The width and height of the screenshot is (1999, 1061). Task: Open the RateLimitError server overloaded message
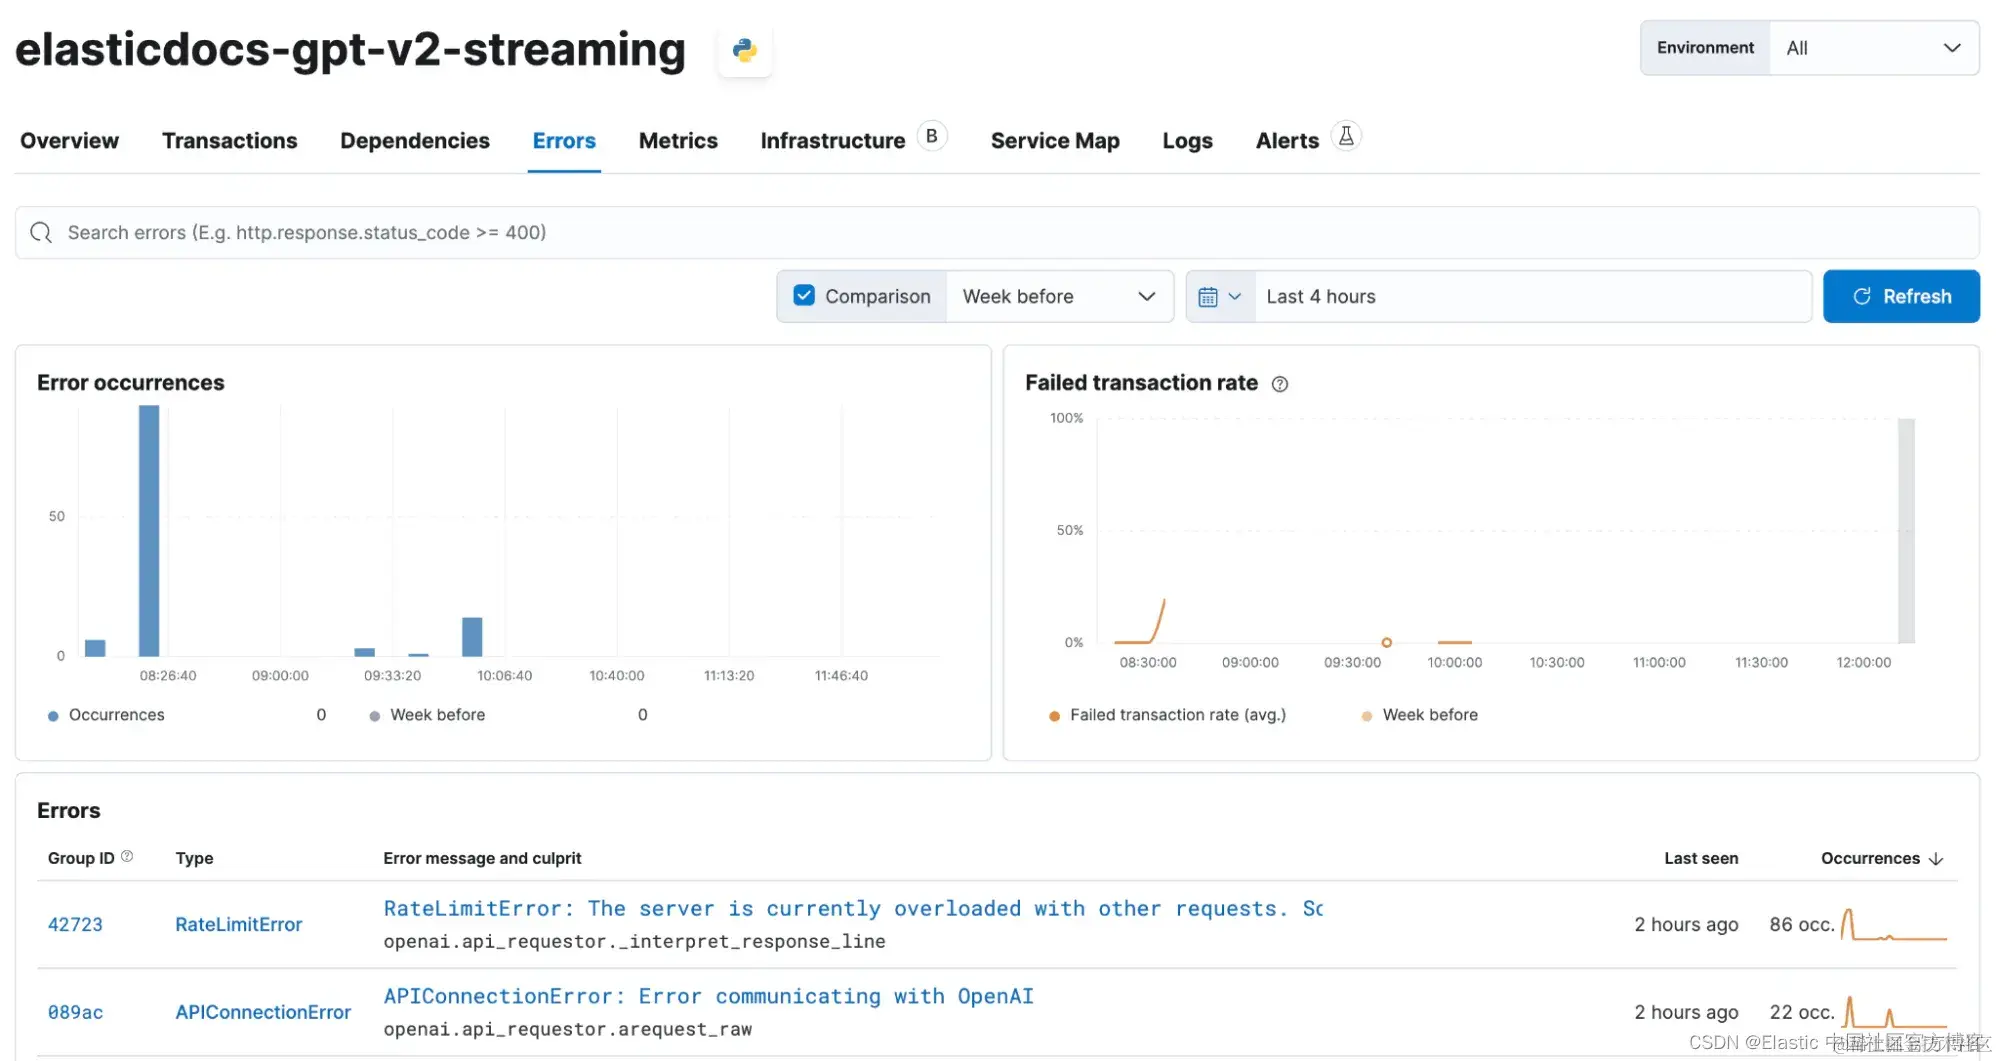click(x=853, y=909)
